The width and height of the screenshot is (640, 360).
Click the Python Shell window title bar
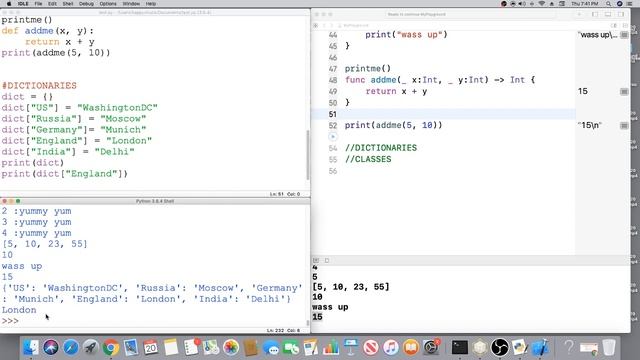pos(155,201)
